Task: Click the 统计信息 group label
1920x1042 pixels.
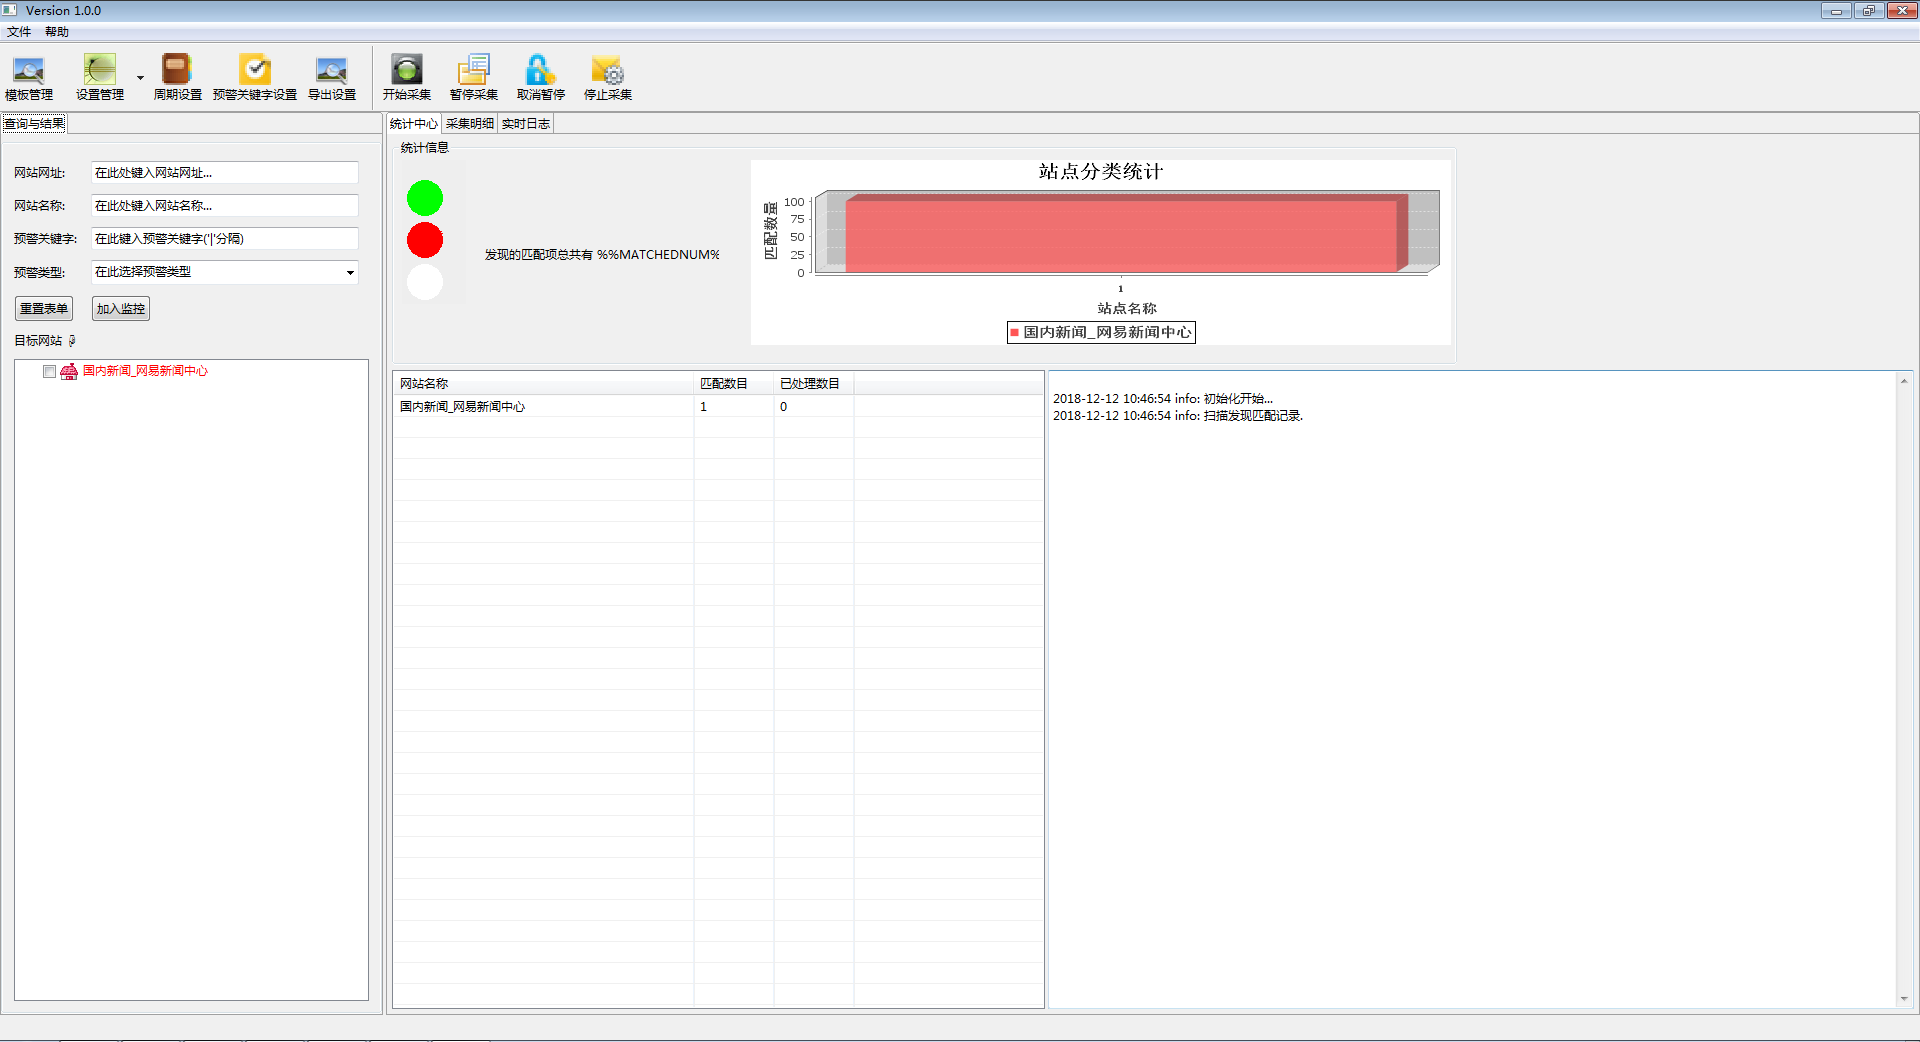Action: point(425,148)
